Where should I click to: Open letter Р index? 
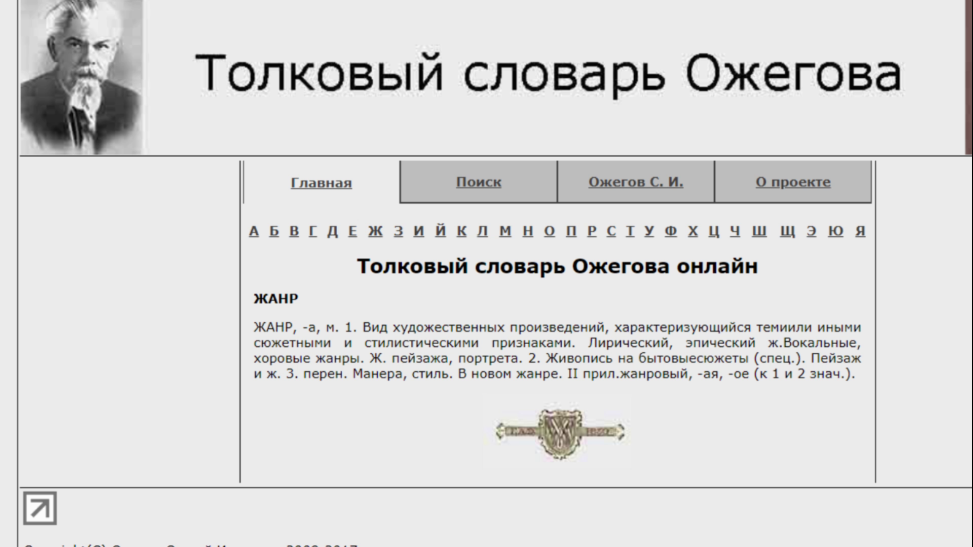click(x=591, y=231)
